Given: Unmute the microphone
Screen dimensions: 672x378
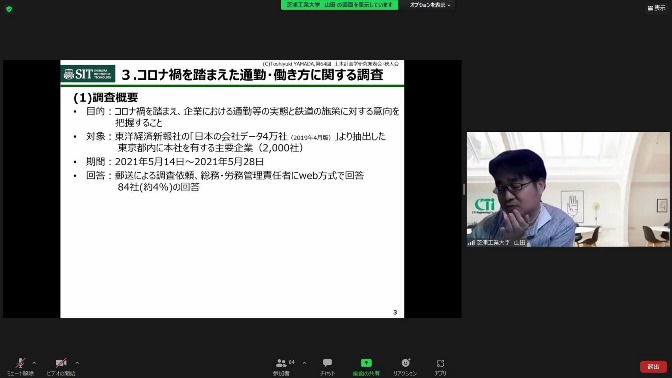Looking at the screenshot, I should pos(20,367).
